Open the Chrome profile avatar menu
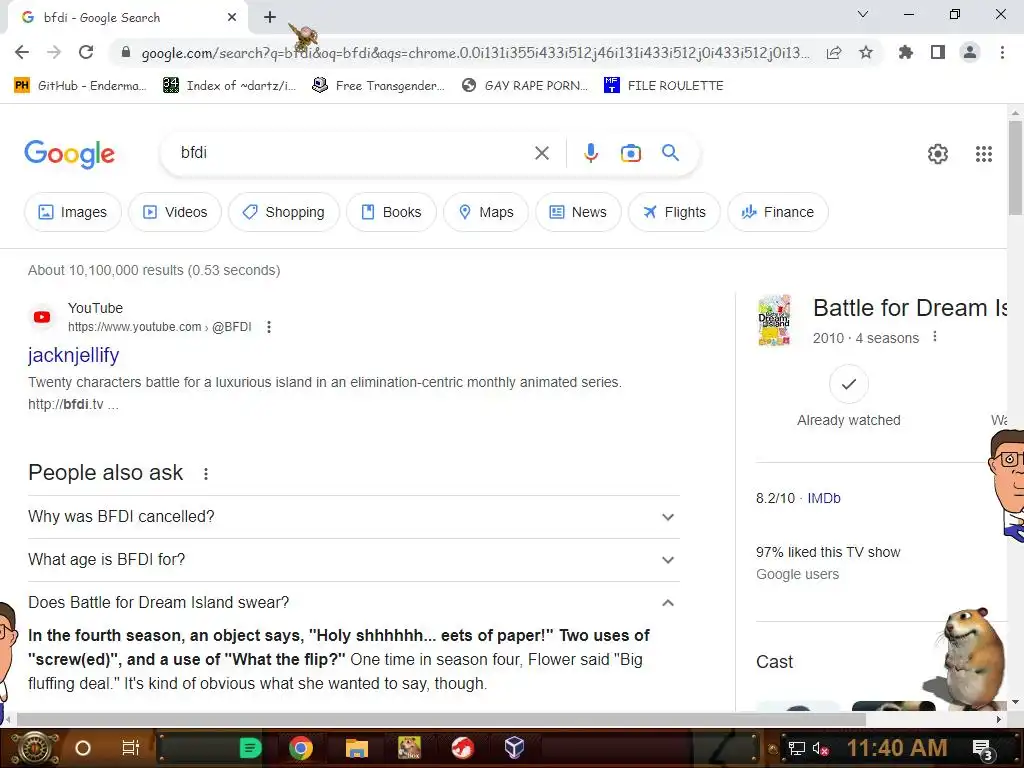 point(970,52)
